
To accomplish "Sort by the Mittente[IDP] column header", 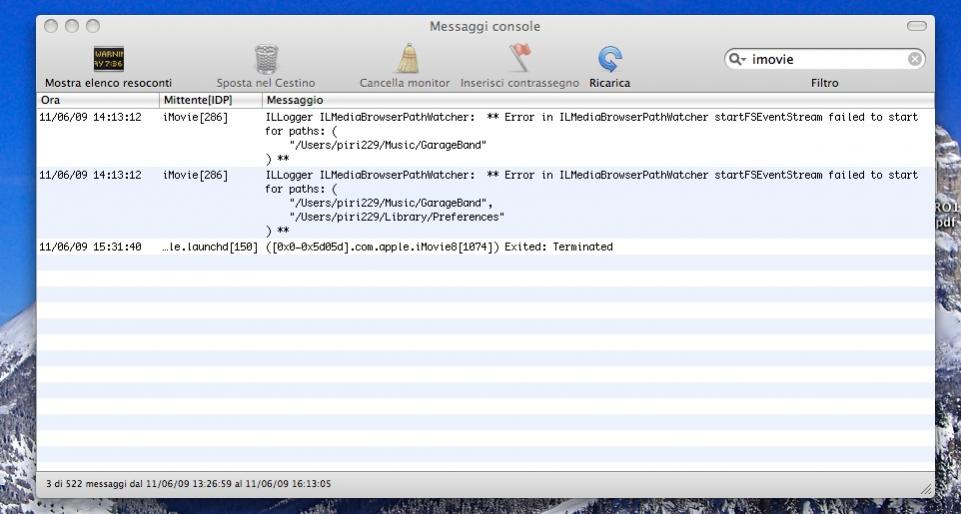I will (x=211, y=100).
